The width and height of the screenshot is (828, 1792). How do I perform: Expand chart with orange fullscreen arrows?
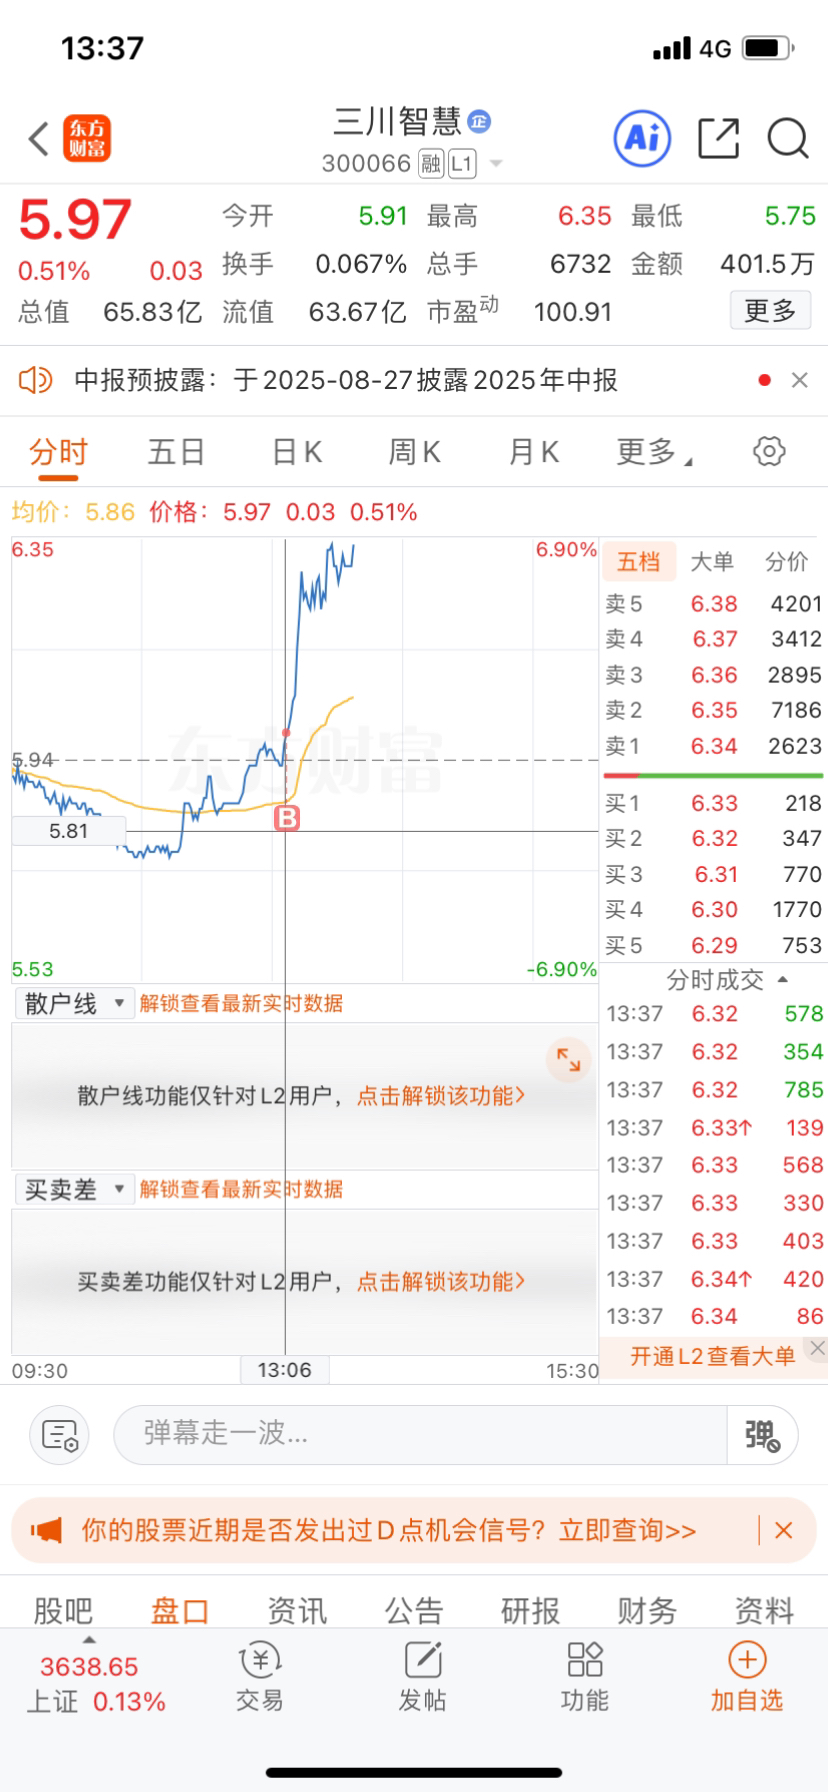coord(568,1059)
